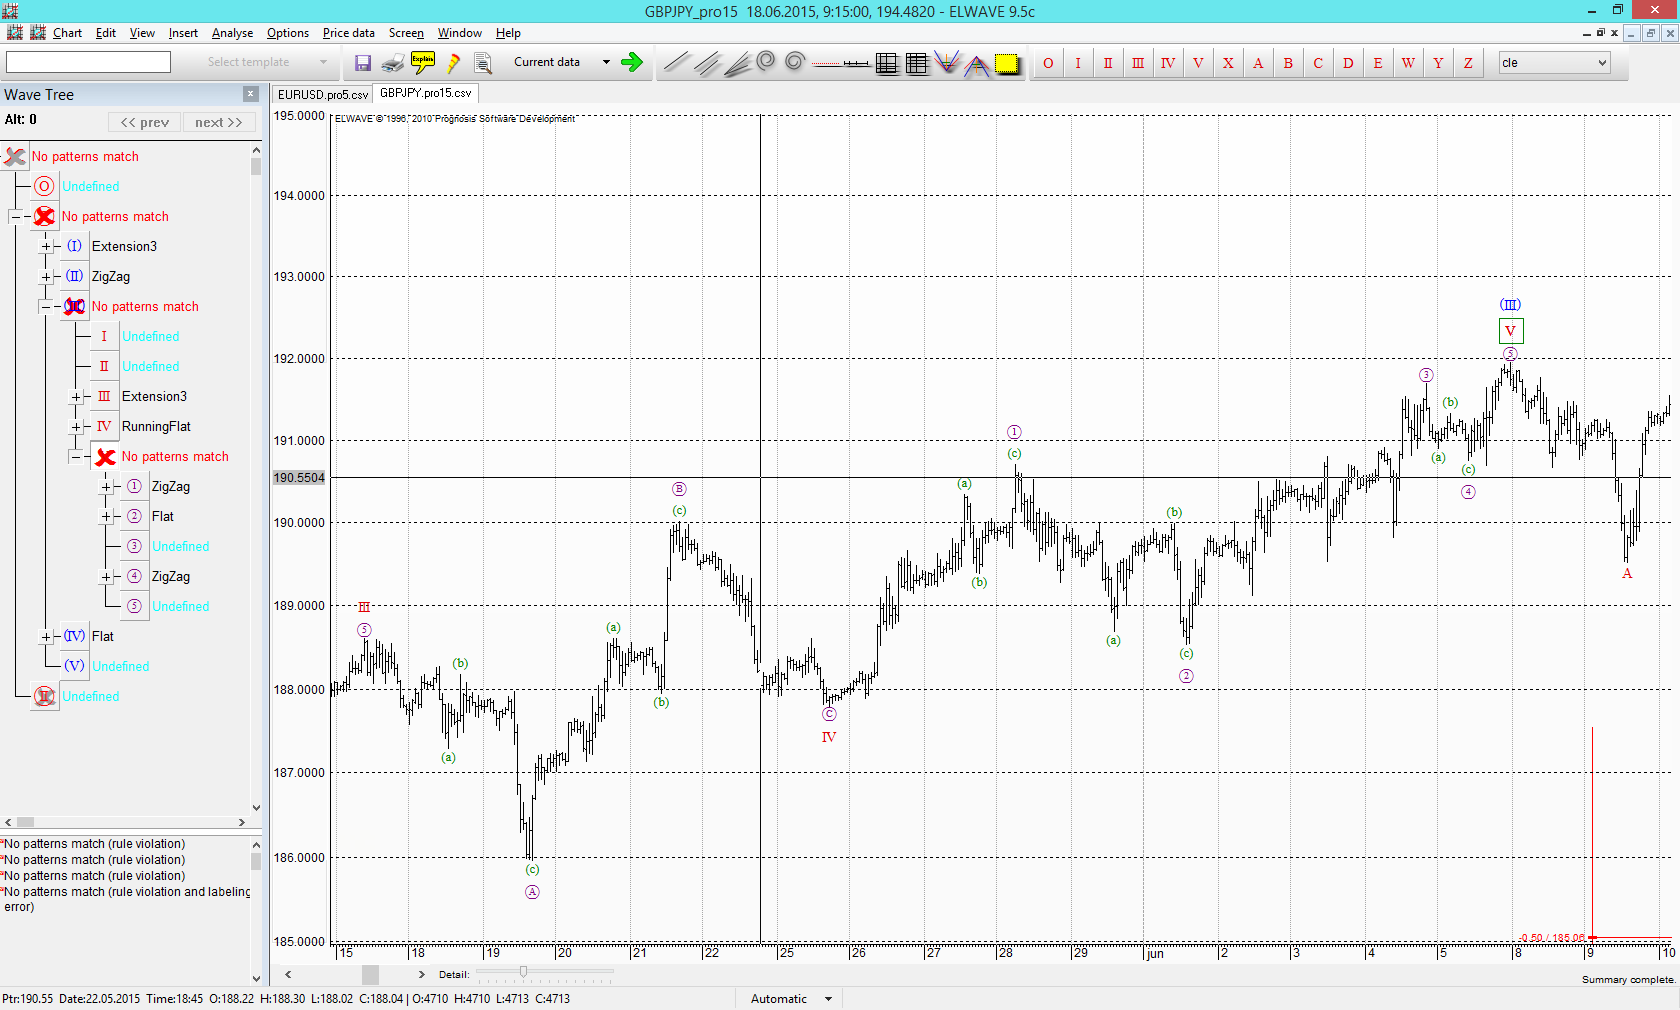Open the Chart menu
The image size is (1680, 1010).
[67, 33]
